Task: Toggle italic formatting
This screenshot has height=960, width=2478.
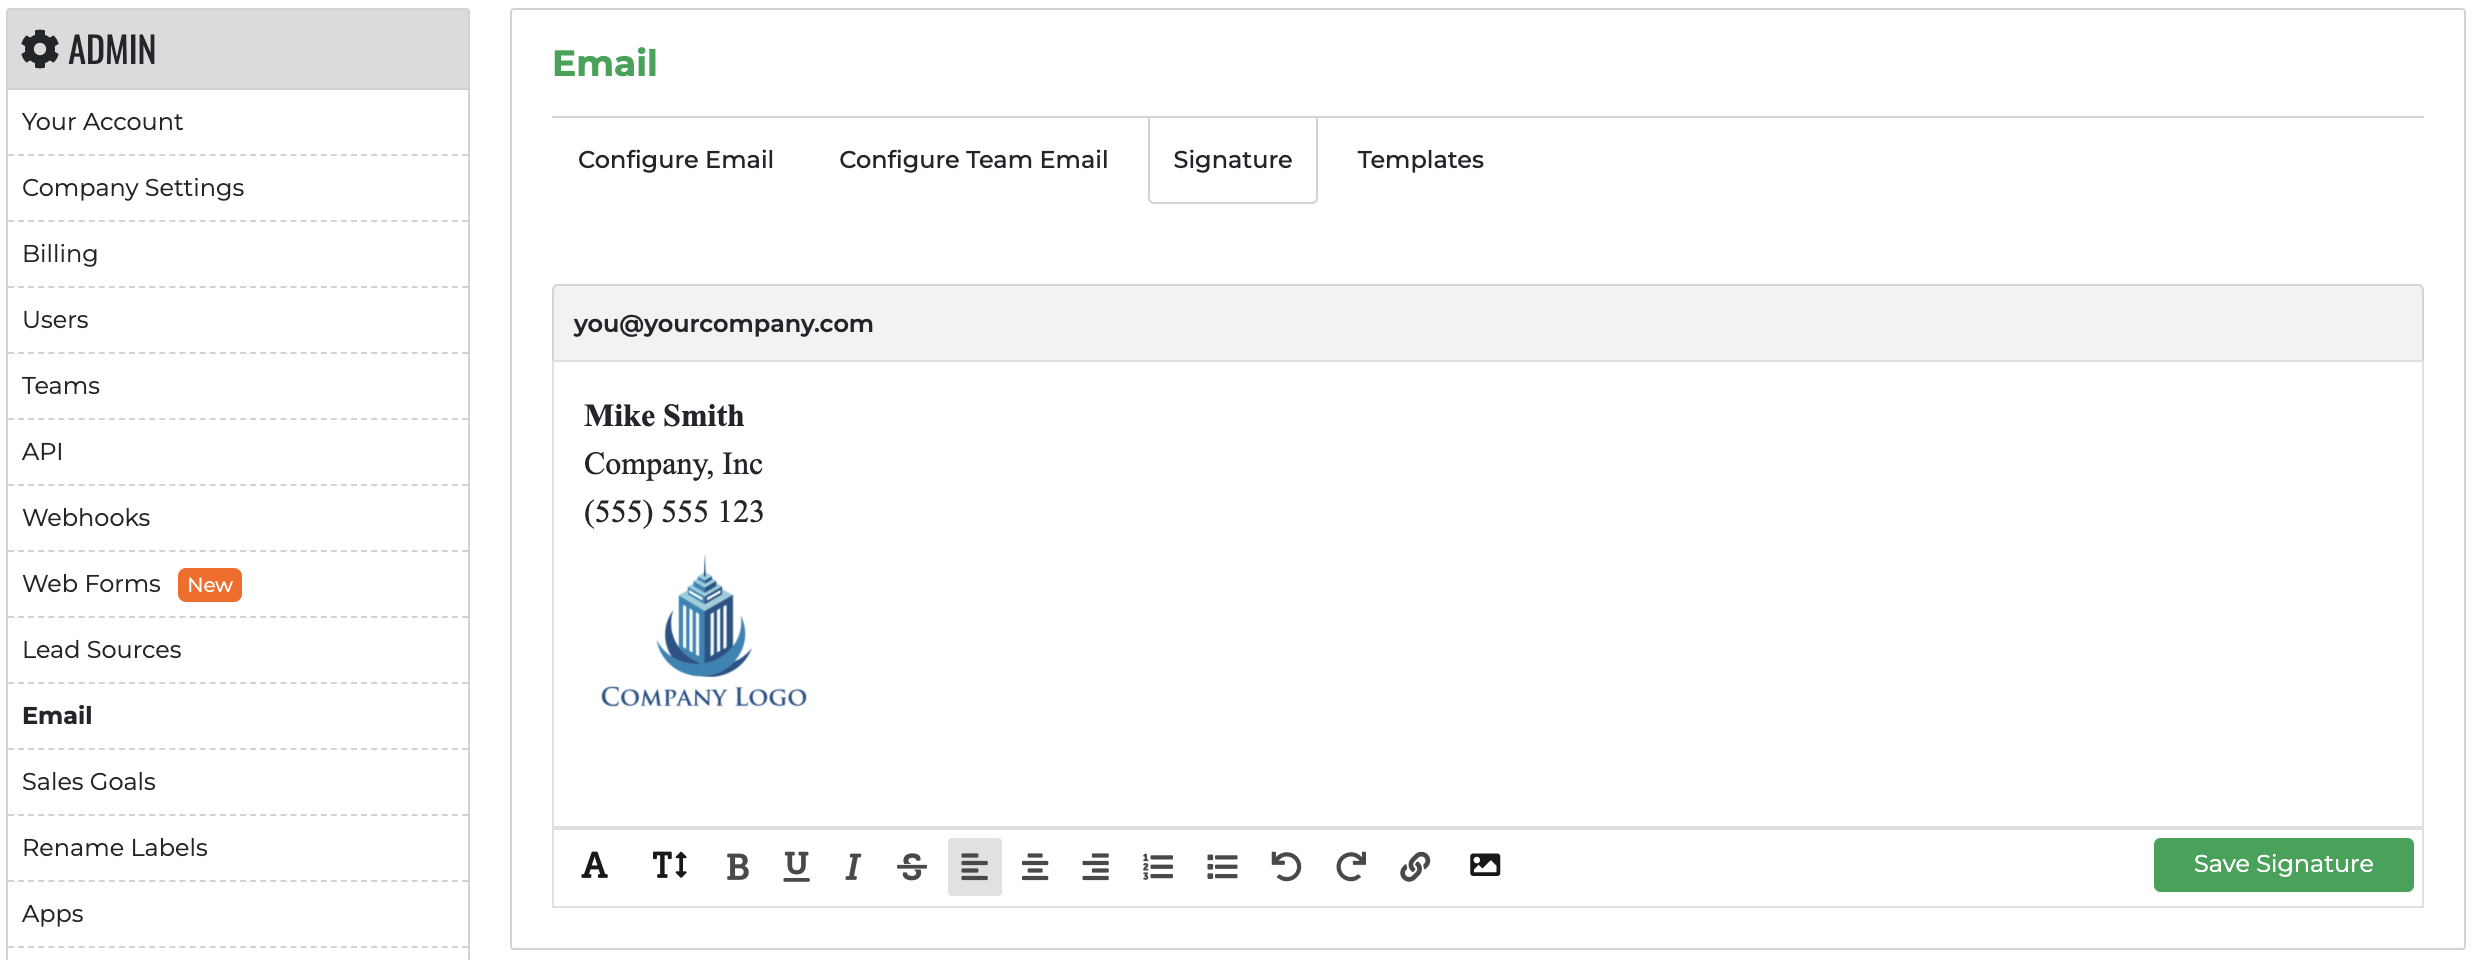Action: pyautogui.click(x=852, y=866)
